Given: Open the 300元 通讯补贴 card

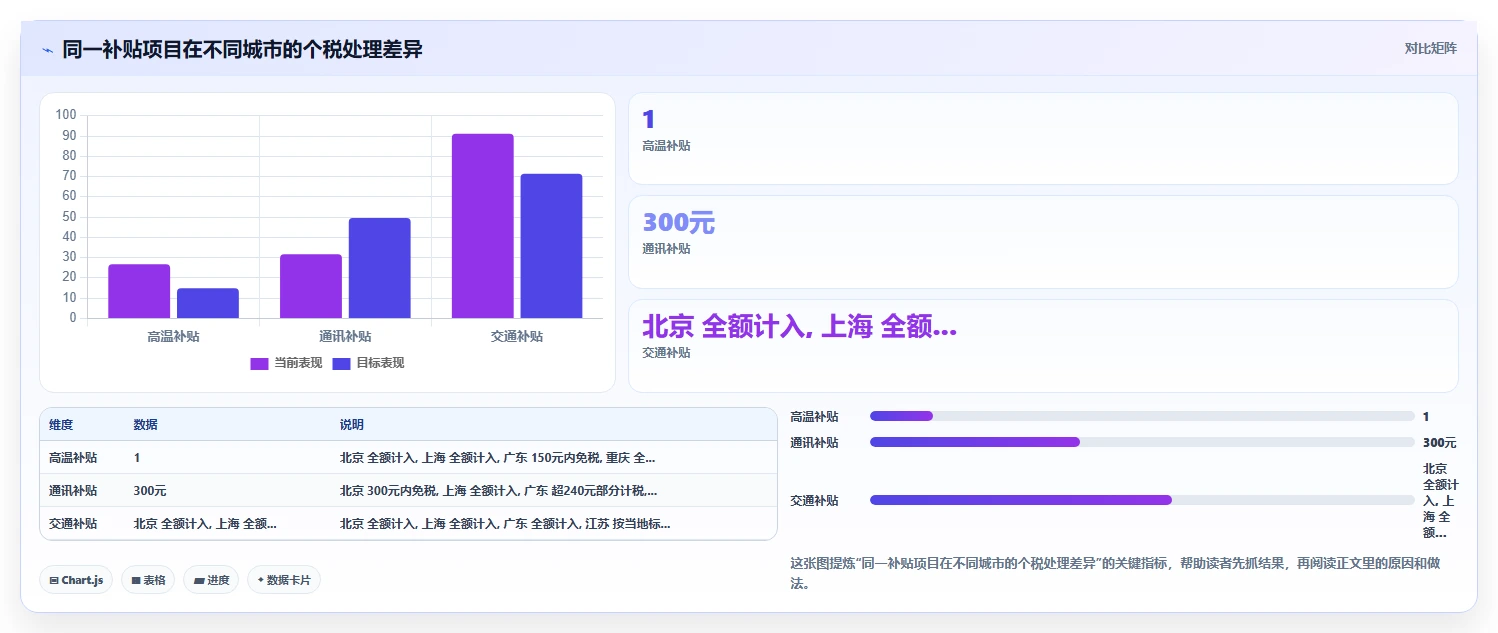Looking at the screenshot, I should [1043, 242].
